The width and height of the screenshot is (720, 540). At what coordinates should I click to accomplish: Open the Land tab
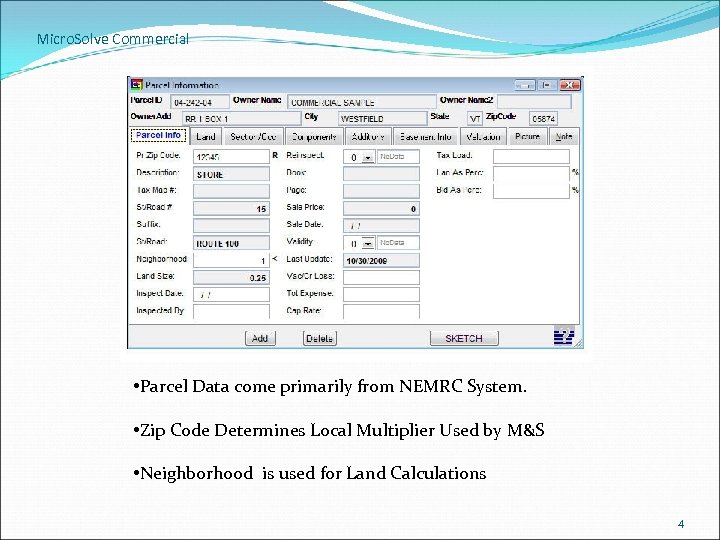point(205,136)
